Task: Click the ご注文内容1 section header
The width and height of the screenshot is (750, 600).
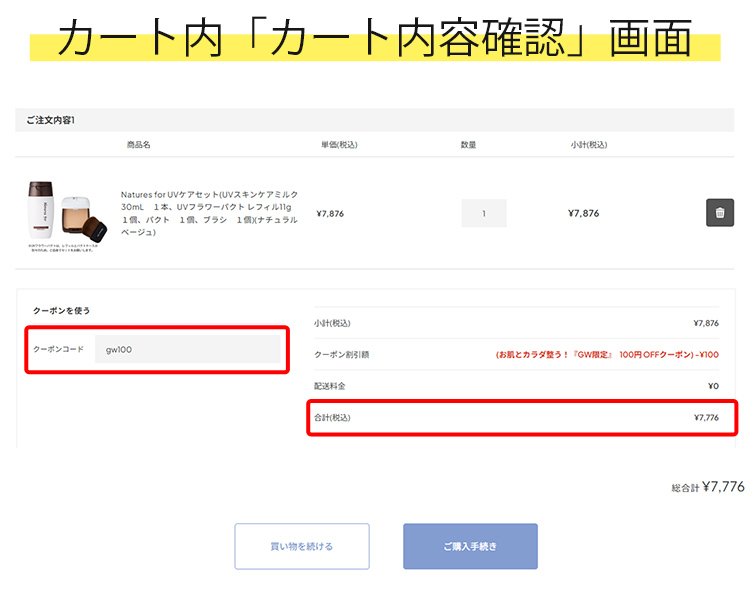Action: click(375, 120)
